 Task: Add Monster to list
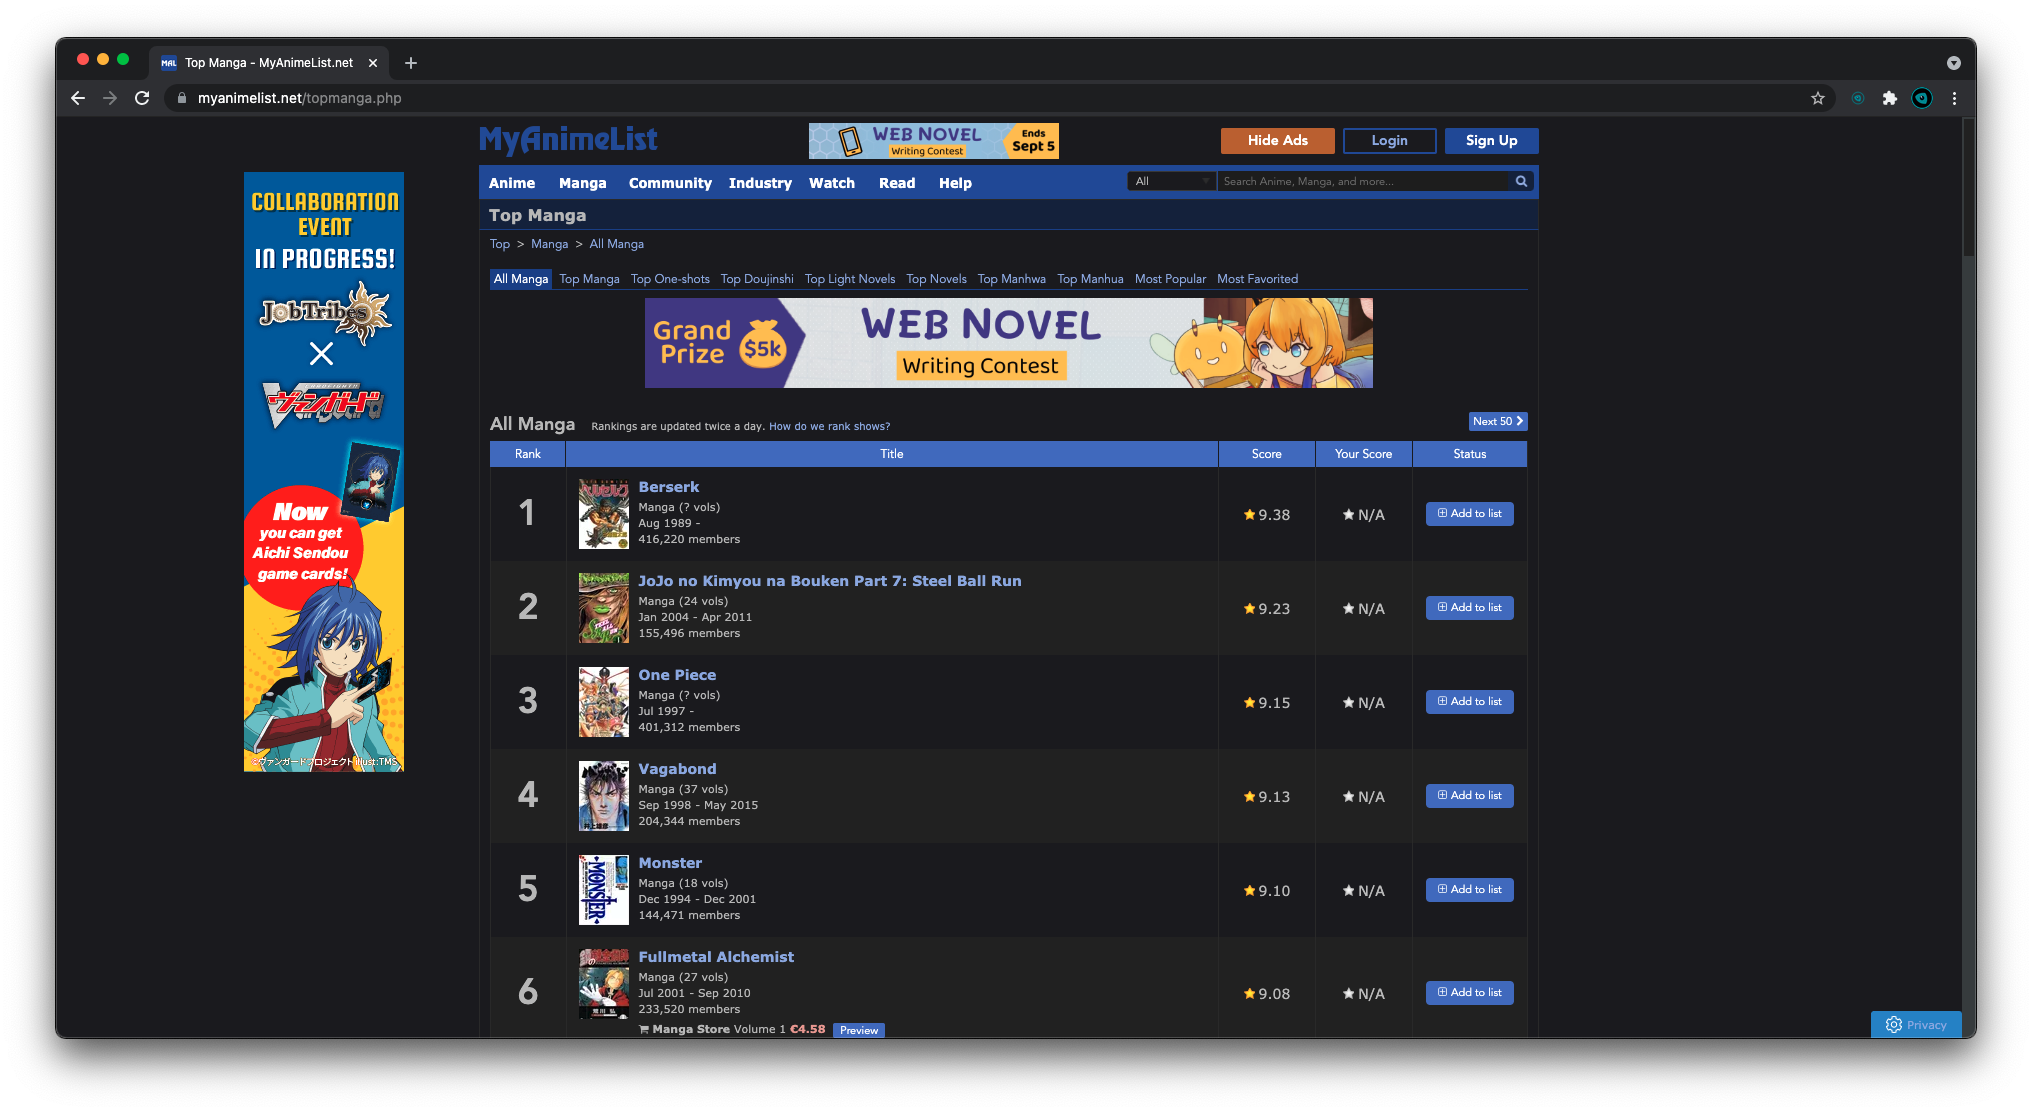tap(1469, 890)
